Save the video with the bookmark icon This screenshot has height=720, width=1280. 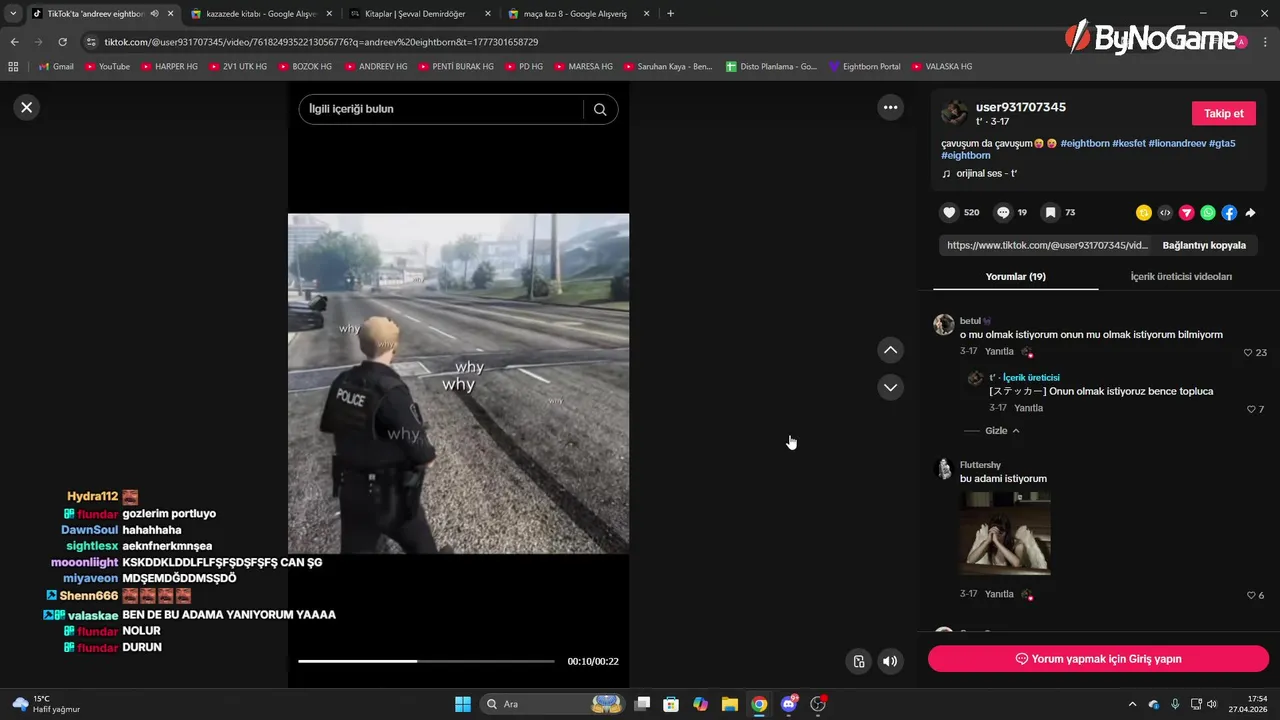[x=1050, y=212]
